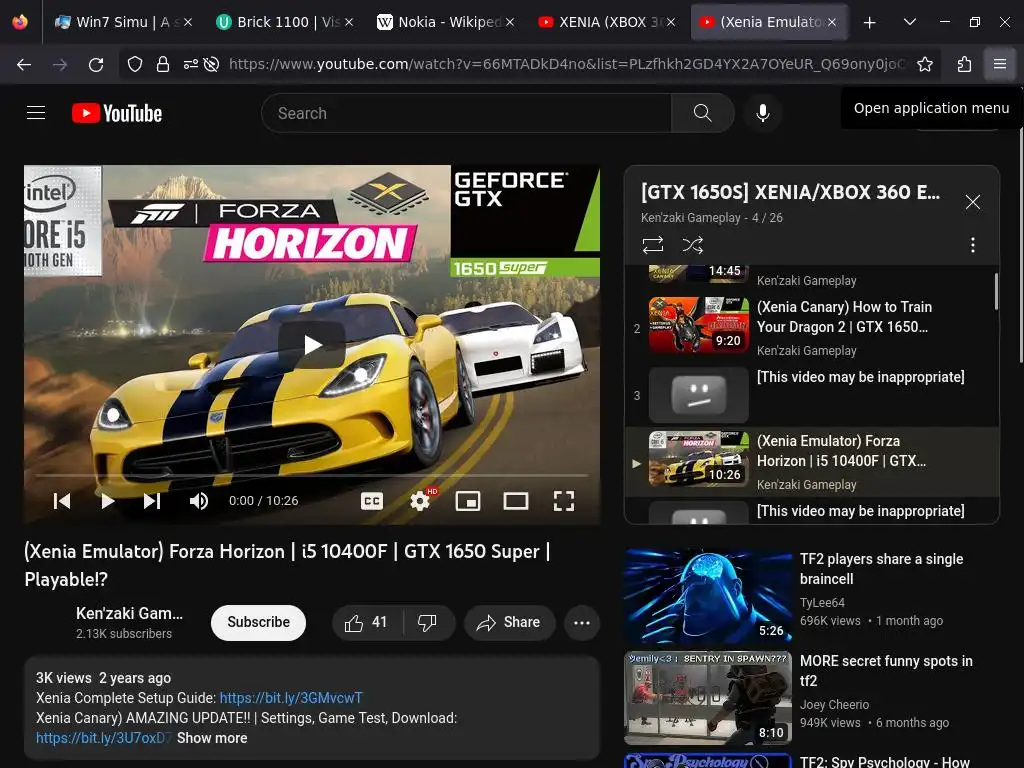Play video from control bar play button
Image resolution: width=1024 pixels, height=768 pixels.
coord(108,501)
